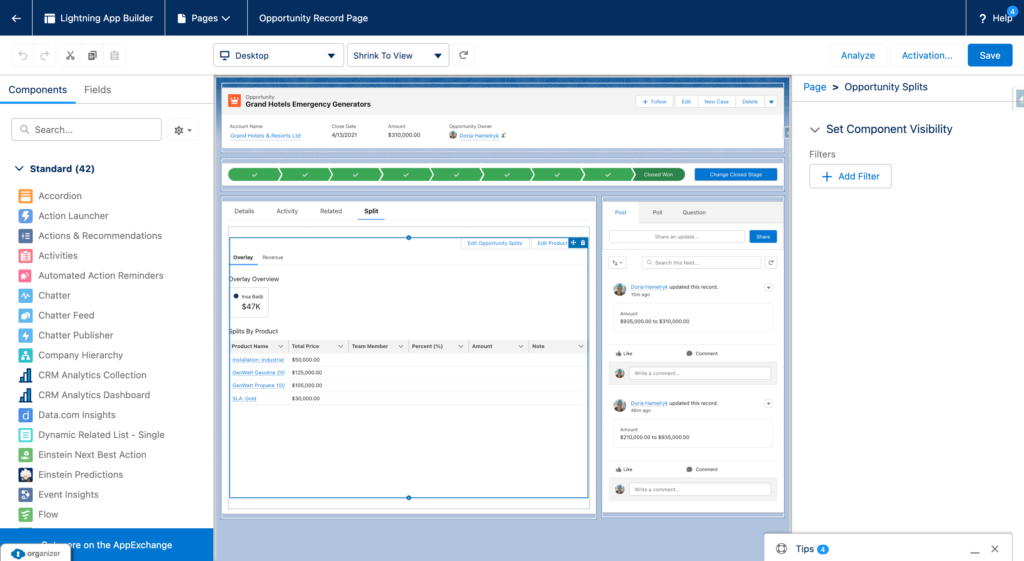Screen dimensions: 1024x561
Task: Click the Save button
Action: click(989, 56)
